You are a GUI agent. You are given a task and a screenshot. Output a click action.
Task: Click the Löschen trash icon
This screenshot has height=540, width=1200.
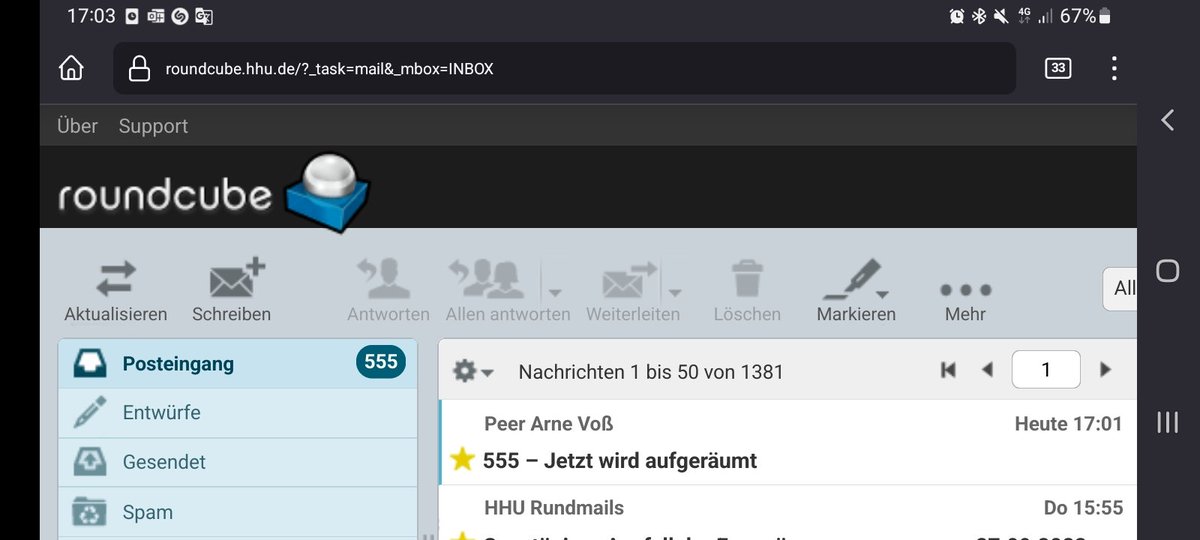click(747, 280)
